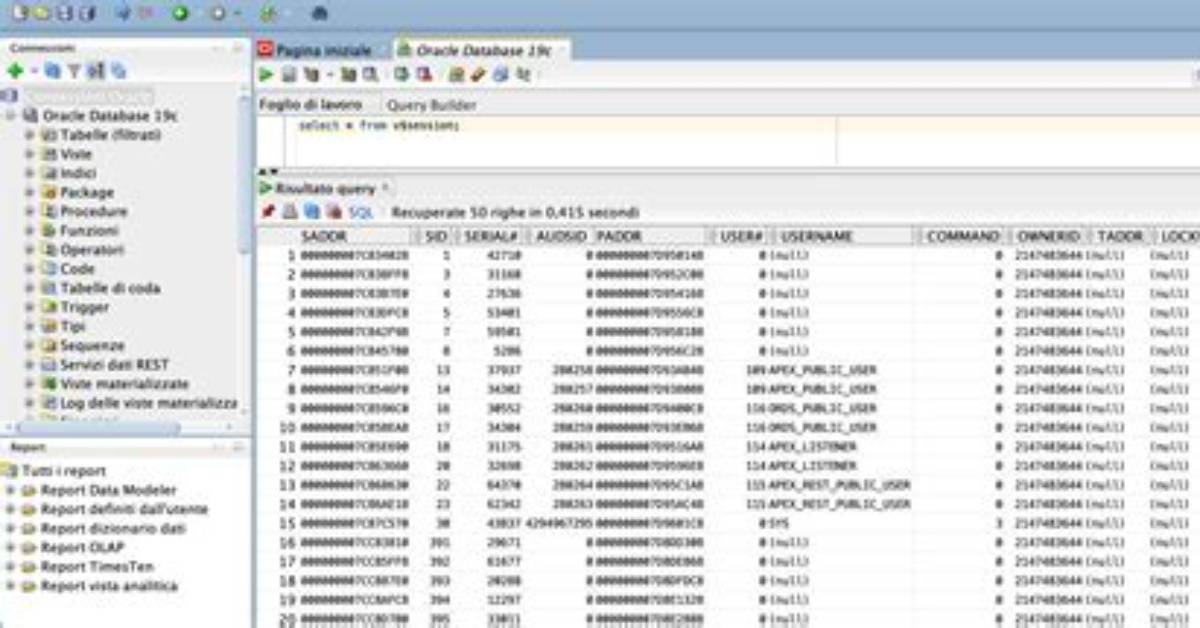Image resolution: width=1200 pixels, height=628 pixels.
Task: Click the SQL link in query result toolbar
Action: pyautogui.click(x=360, y=213)
